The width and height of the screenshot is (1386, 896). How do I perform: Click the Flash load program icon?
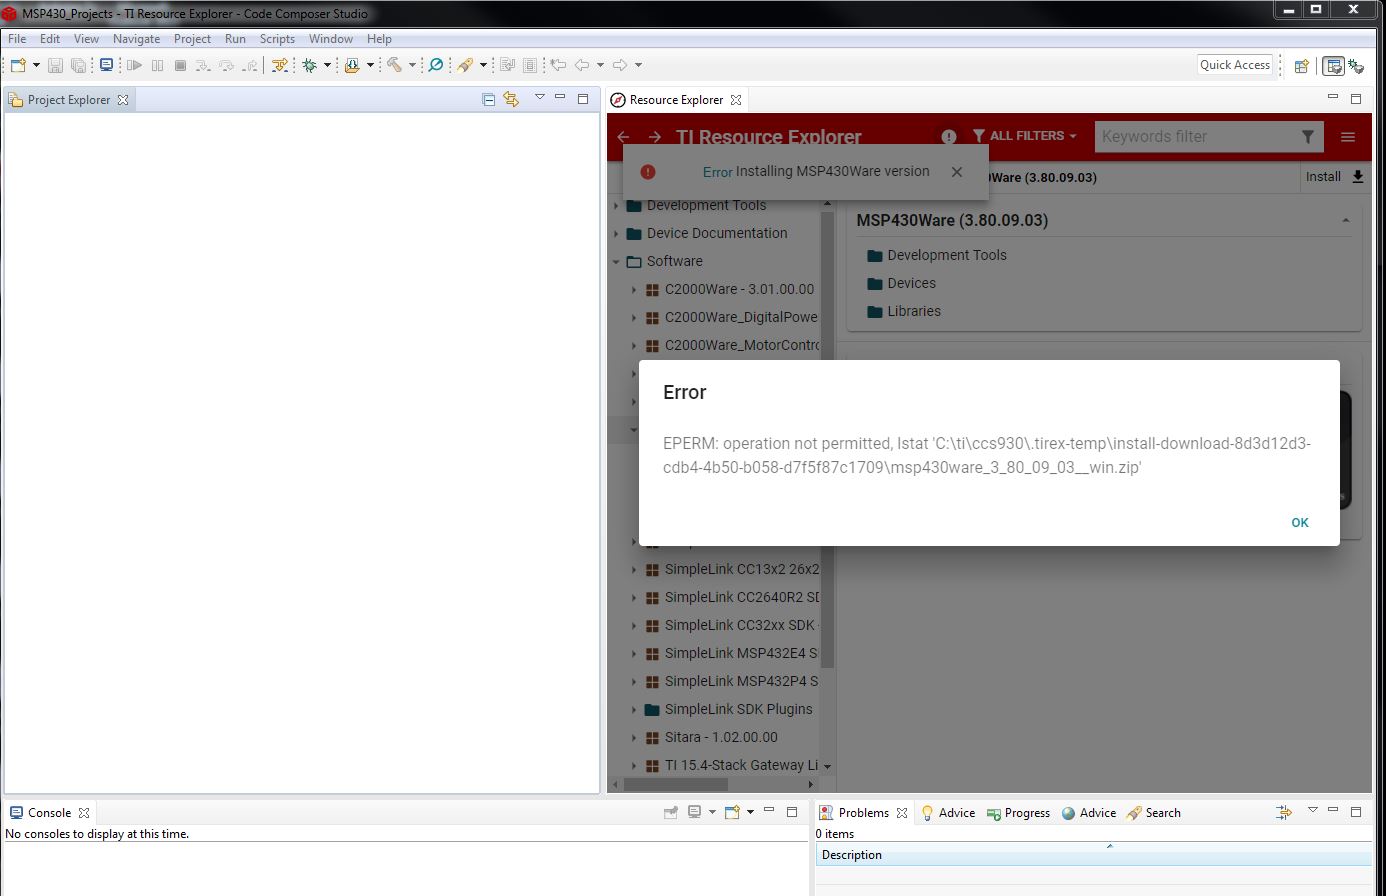pos(352,65)
